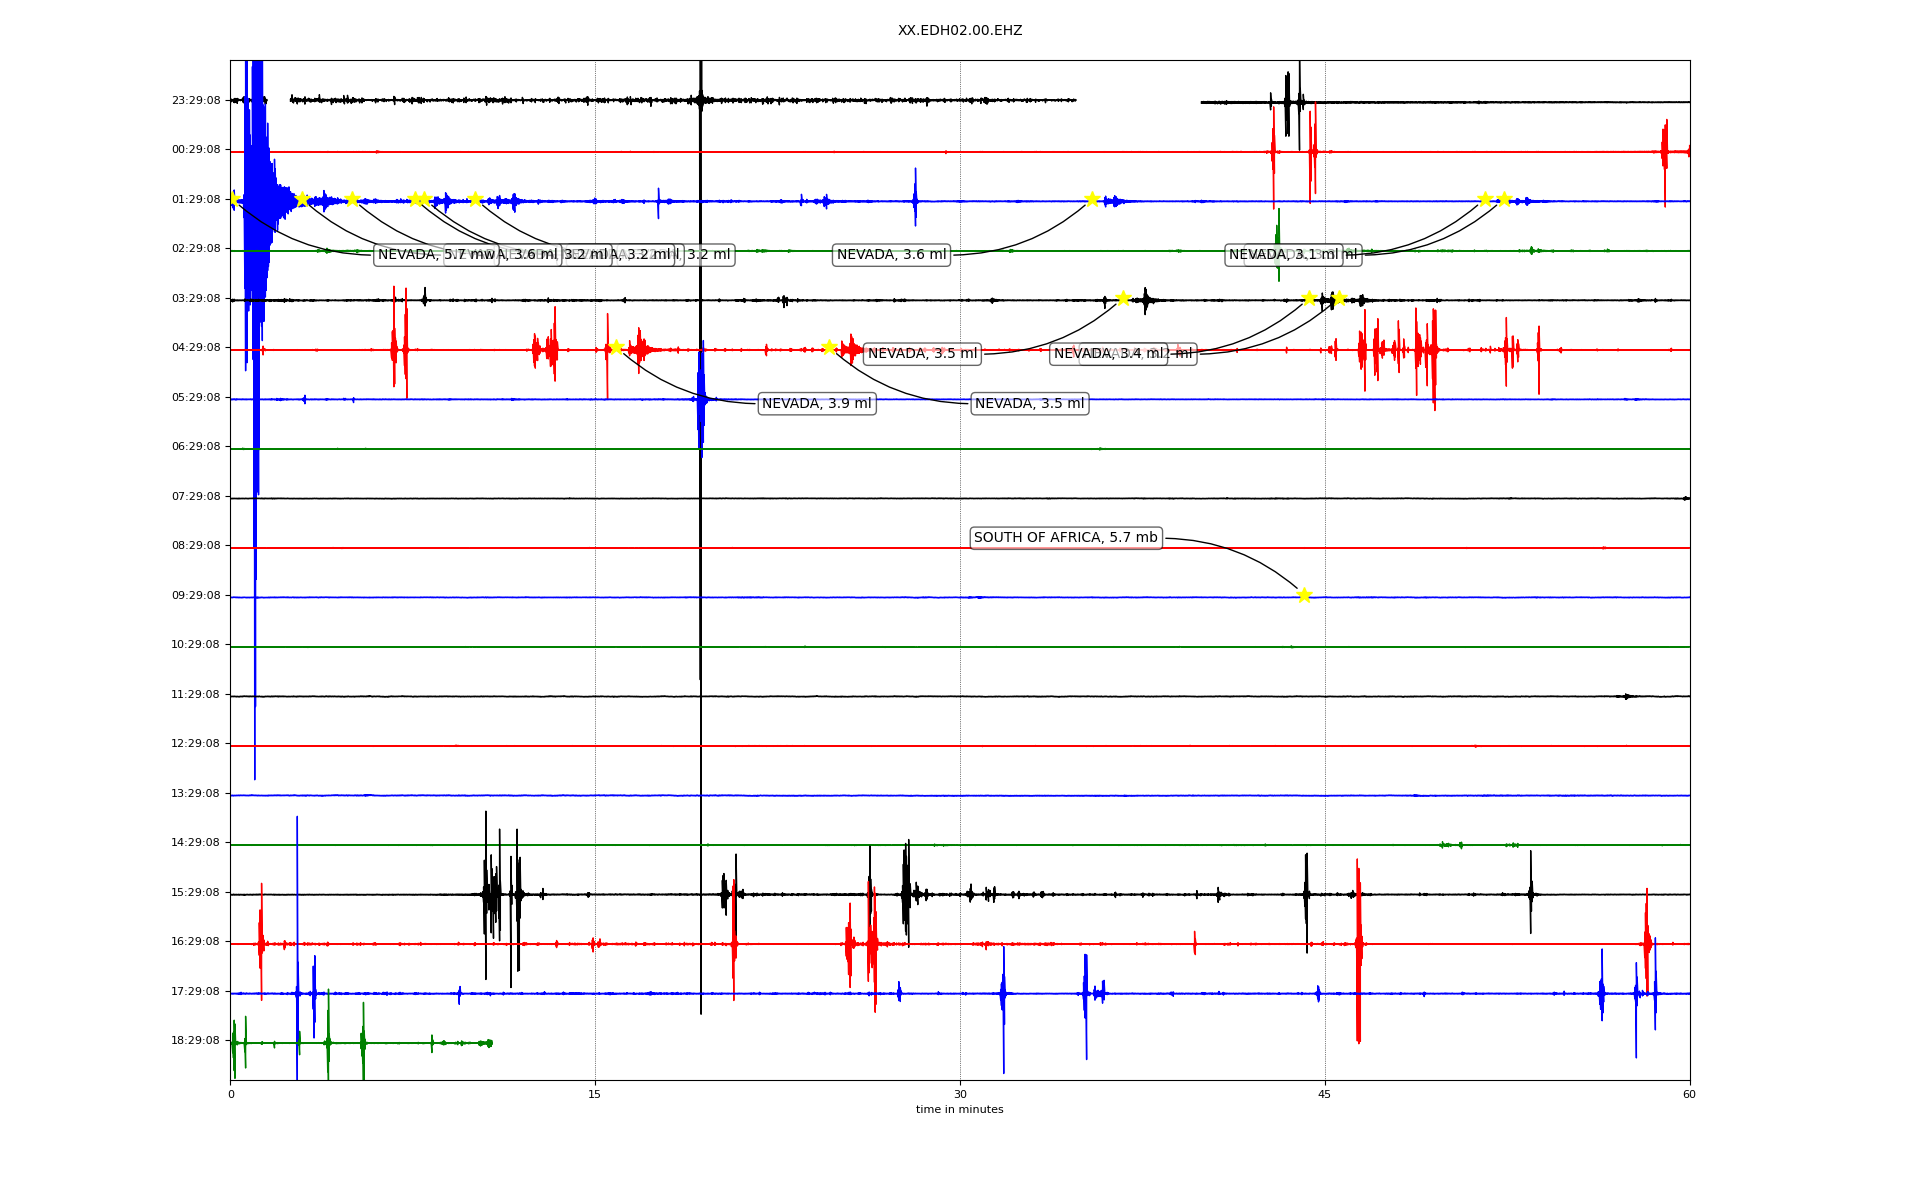Click the 'time in minutes' axis label
The image size is (1920, 1200).
959,1110
